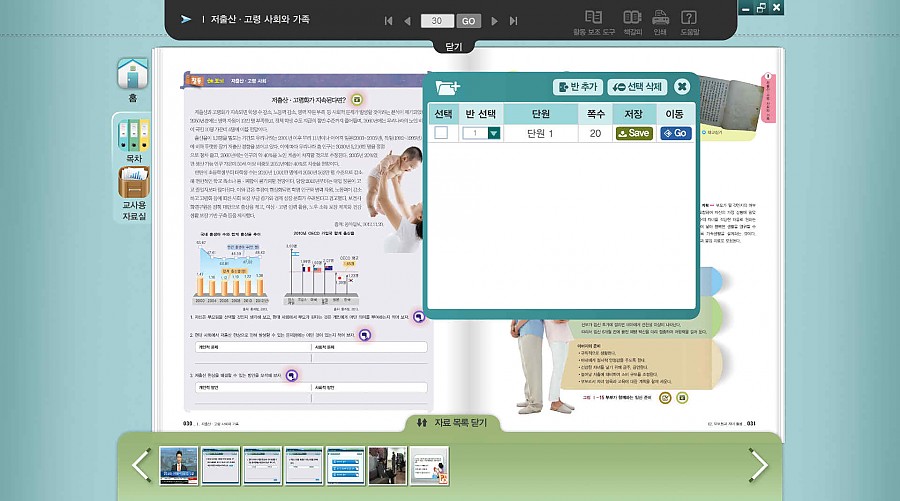The height and width of the screenshot is (501, 900).
Task: Click the 인쇄 print icon
Action: click(x=660, y=20)
